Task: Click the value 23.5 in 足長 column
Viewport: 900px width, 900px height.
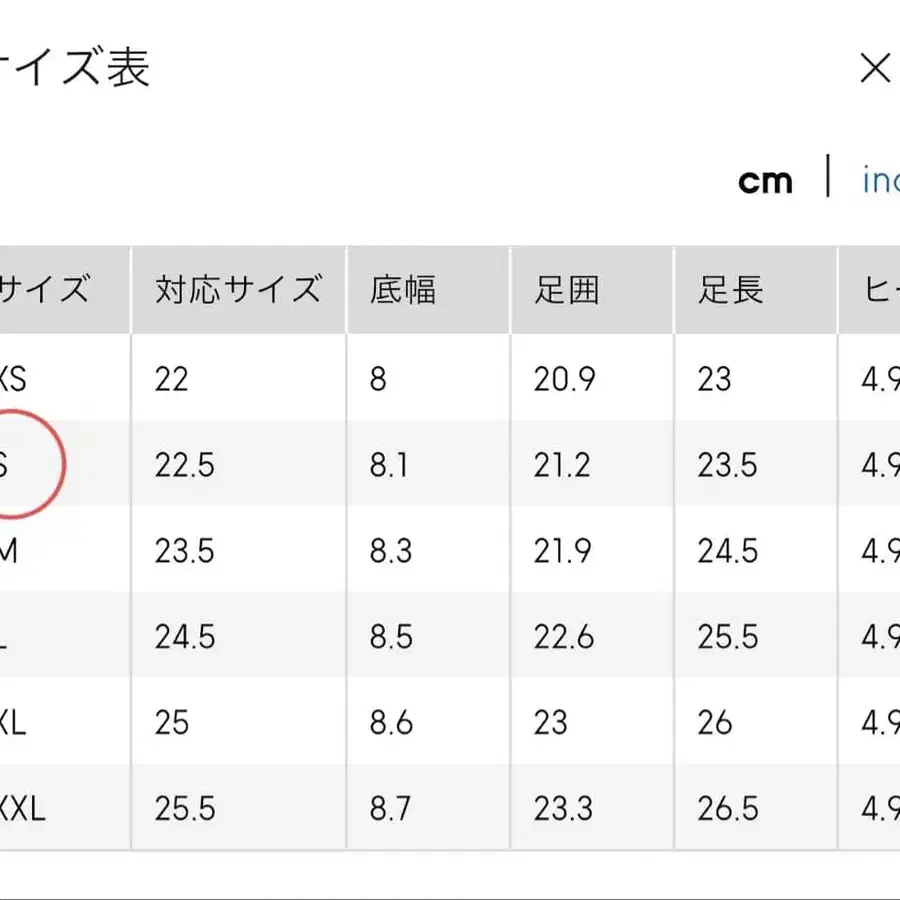Action: coord(729,465)
